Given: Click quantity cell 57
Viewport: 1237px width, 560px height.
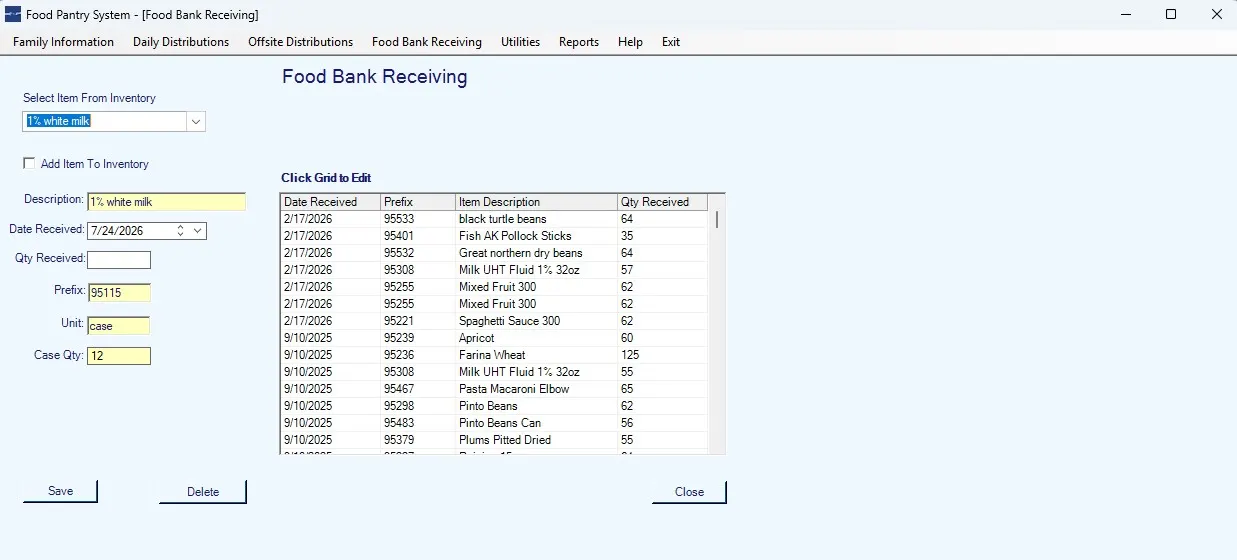Looking at the screenshot, I should pyautogui.click(x=662, y=270).
